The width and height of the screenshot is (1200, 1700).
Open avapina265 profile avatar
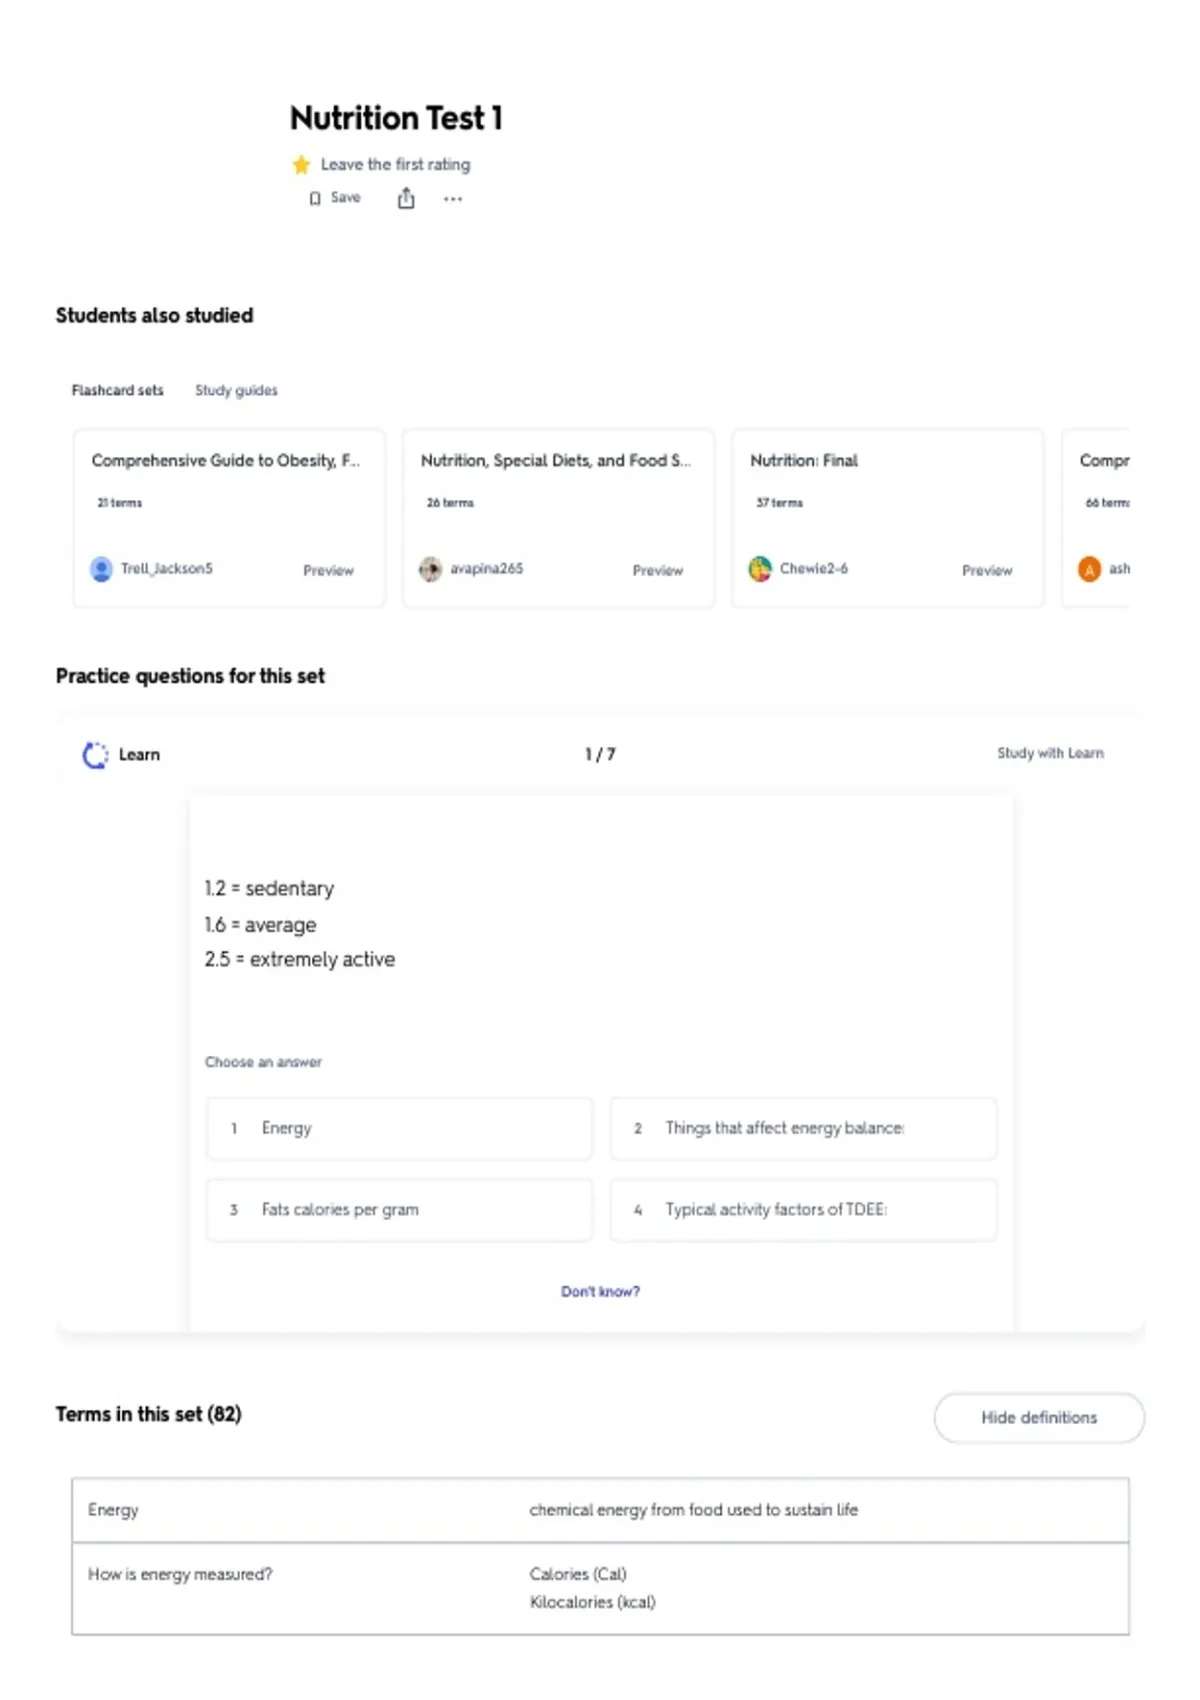click(430, 569)
